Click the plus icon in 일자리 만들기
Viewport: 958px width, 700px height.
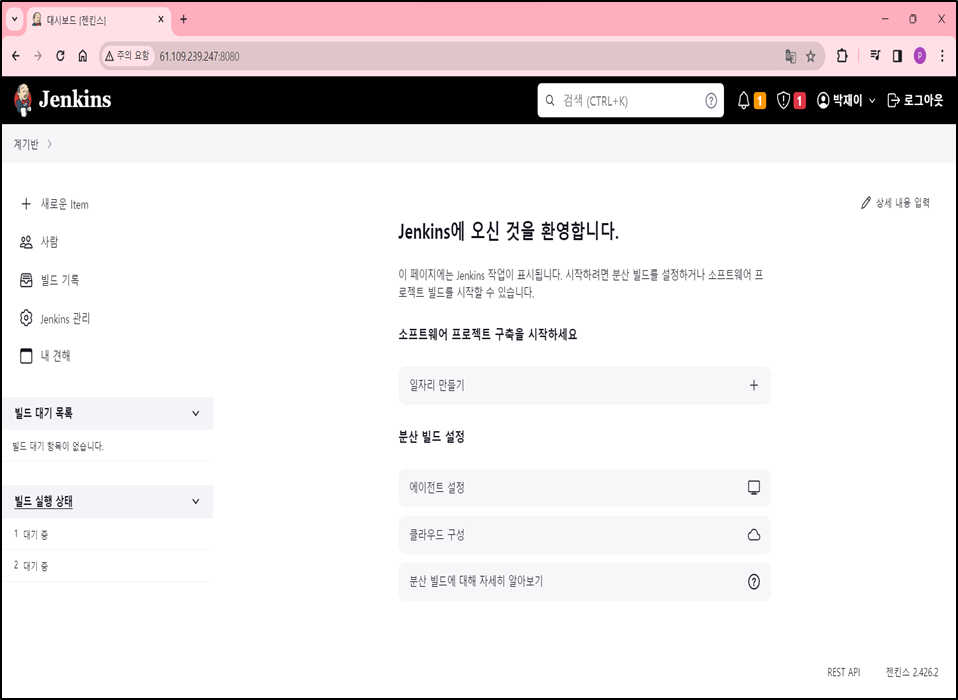(754, 385)
